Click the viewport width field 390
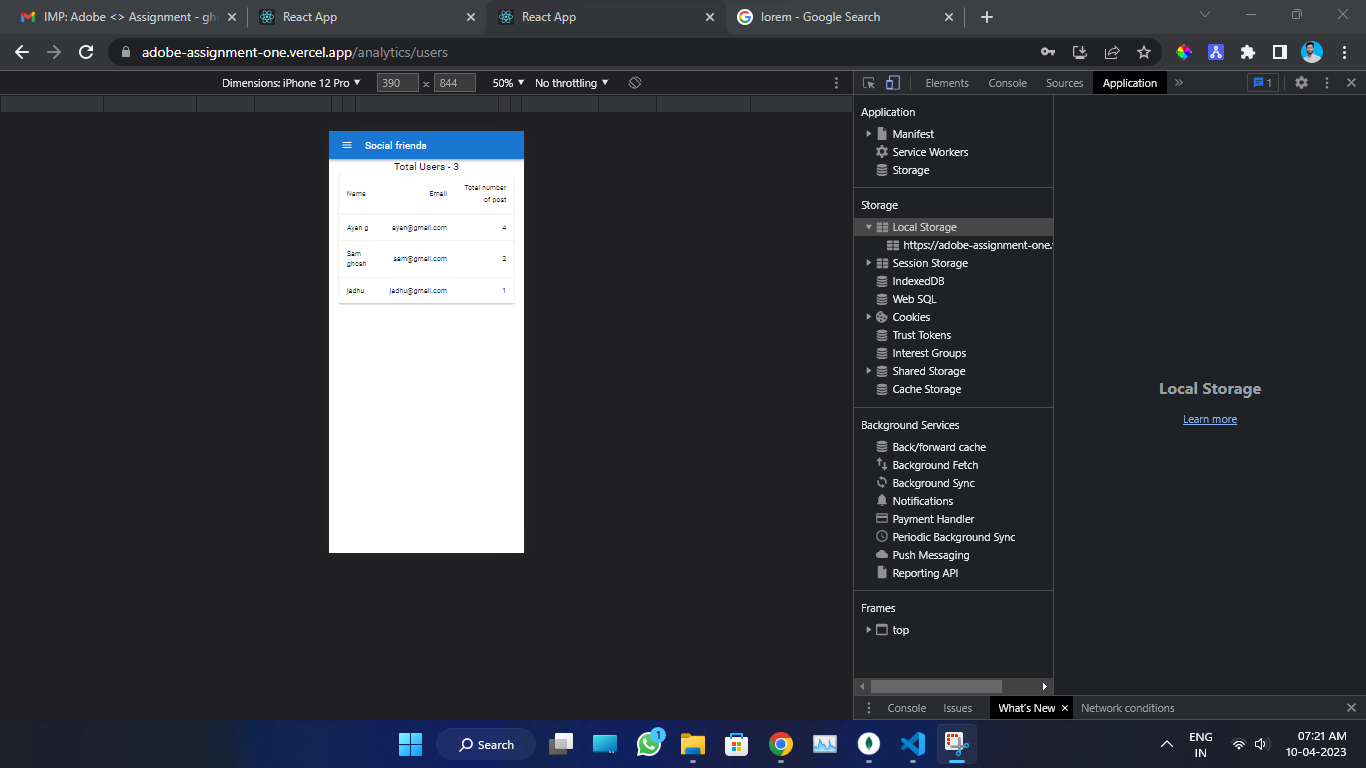The image size is (1366, 768). point(397,83)
